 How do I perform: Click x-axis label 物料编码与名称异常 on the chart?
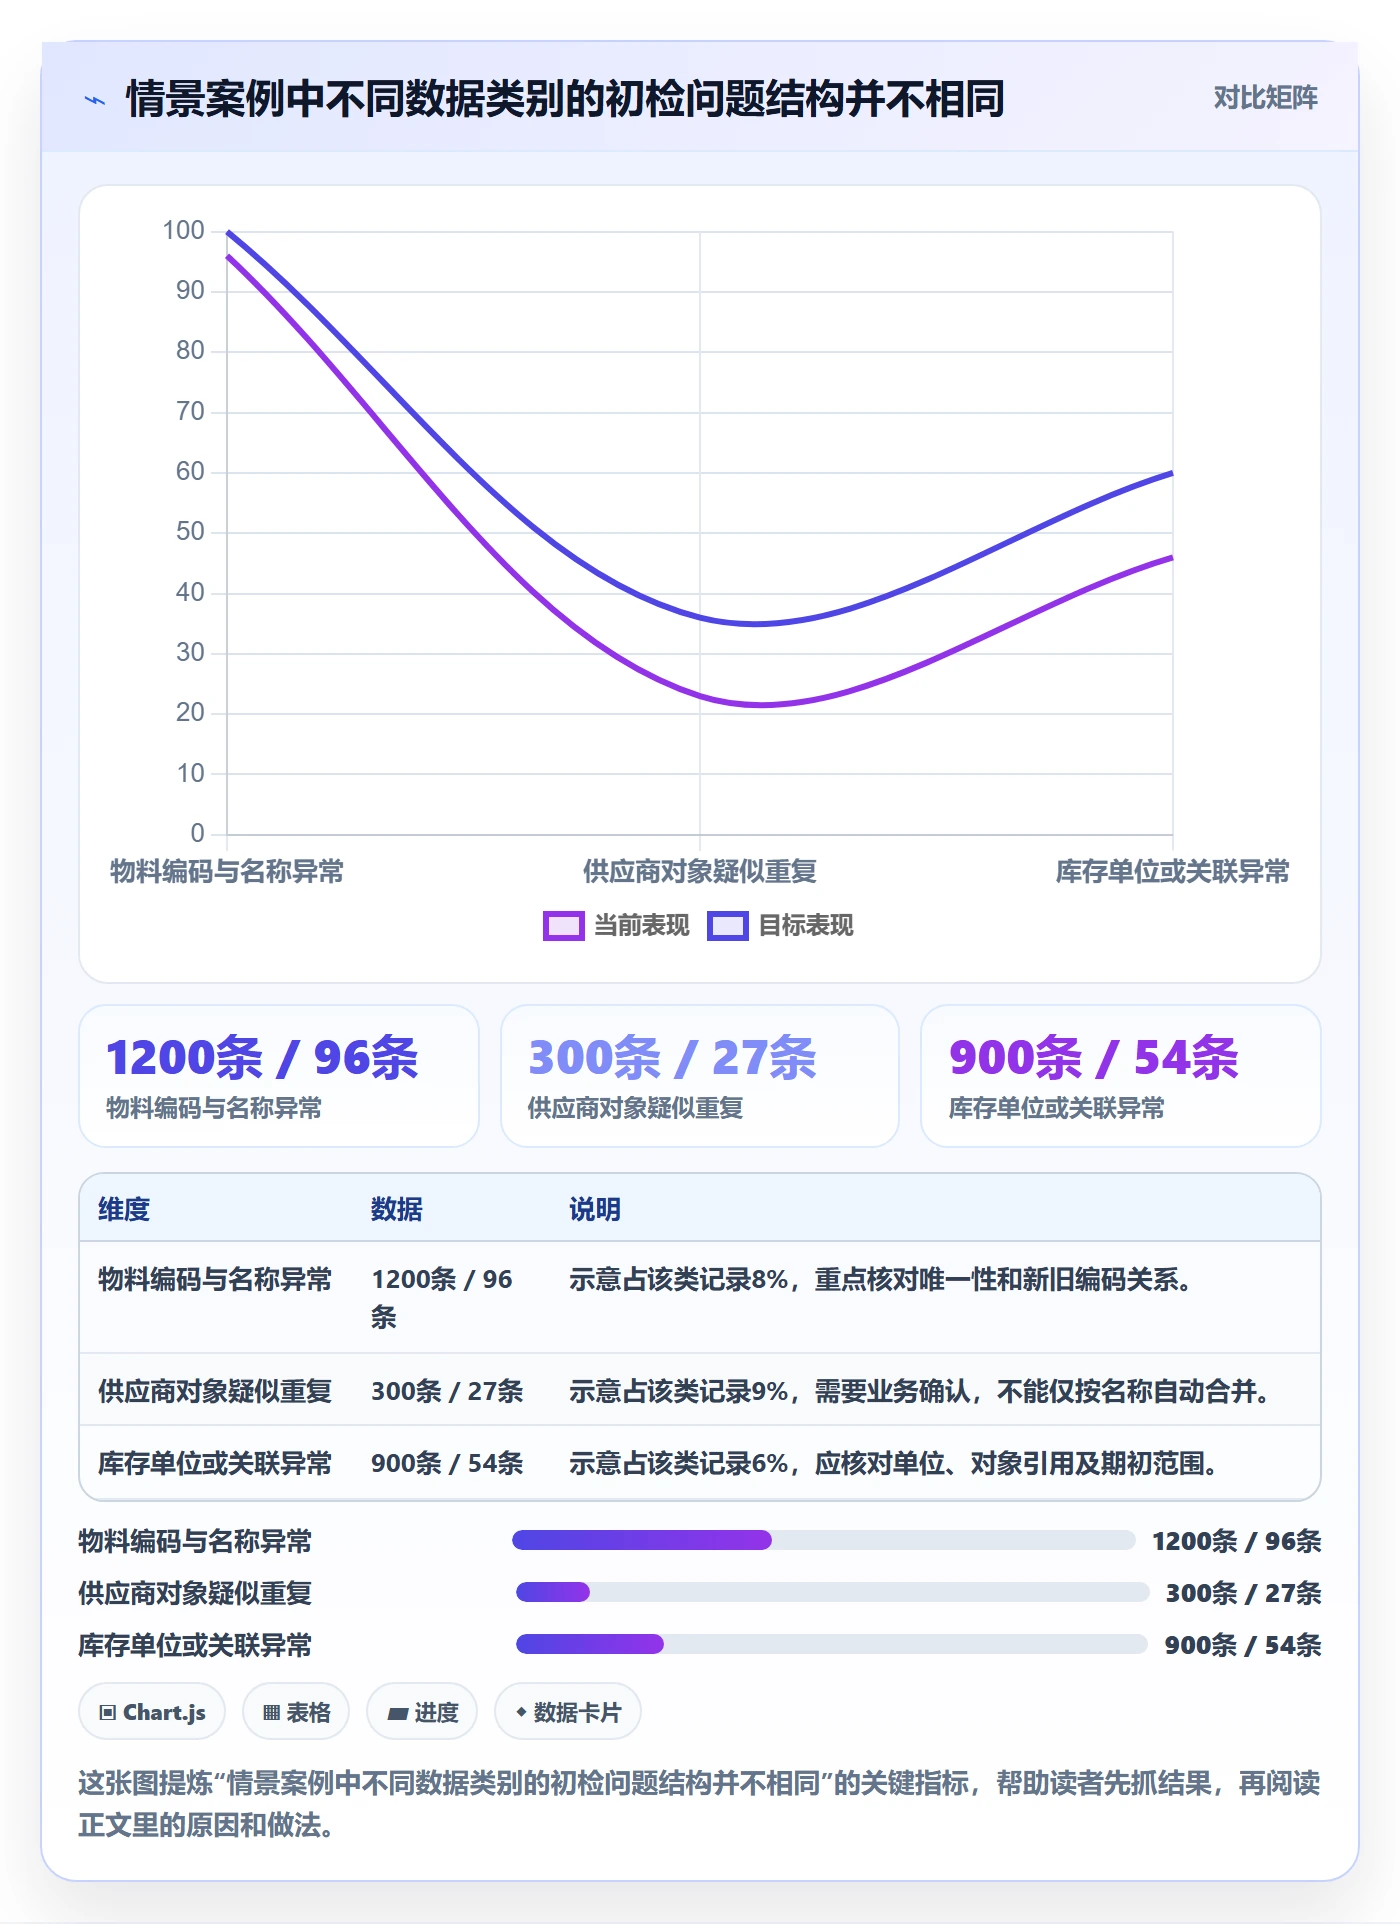(x=227, y=871)
